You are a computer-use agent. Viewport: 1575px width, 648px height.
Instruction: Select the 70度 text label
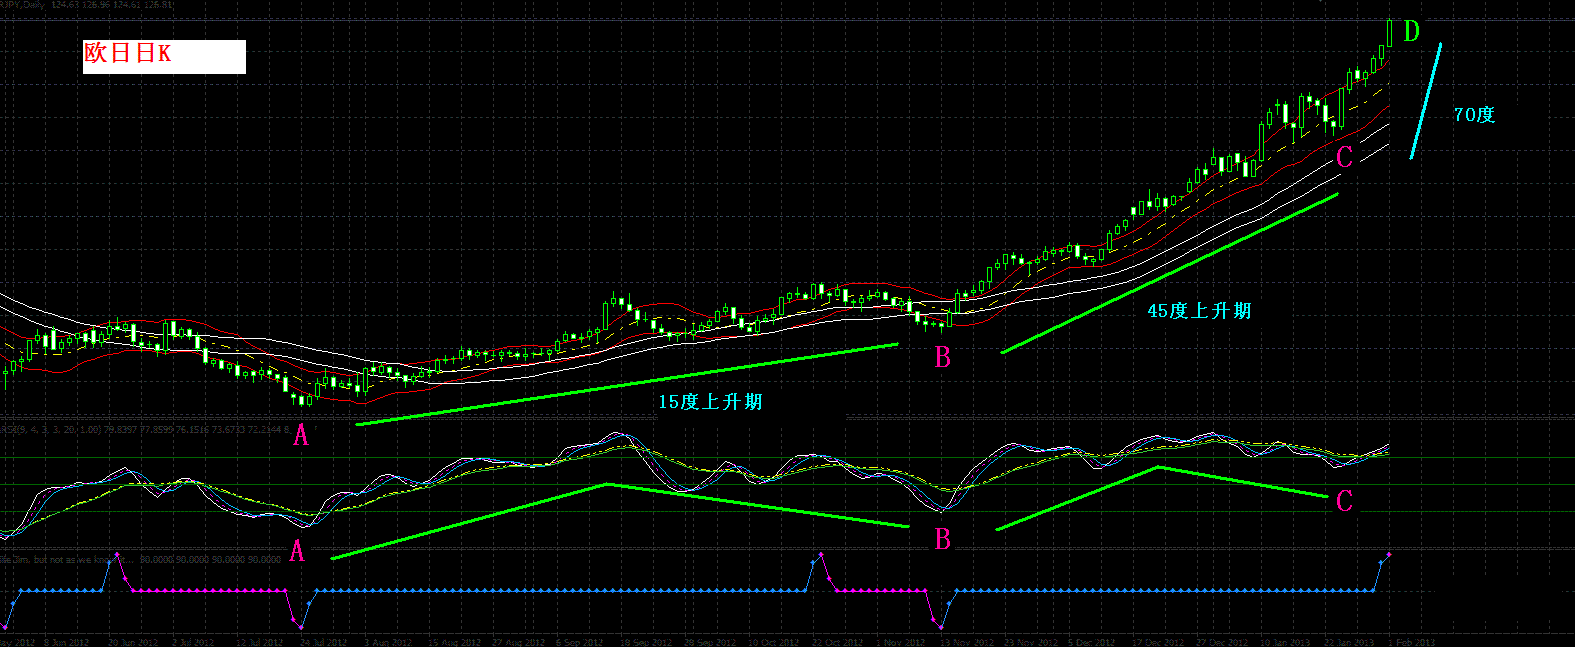[1474, 115]
